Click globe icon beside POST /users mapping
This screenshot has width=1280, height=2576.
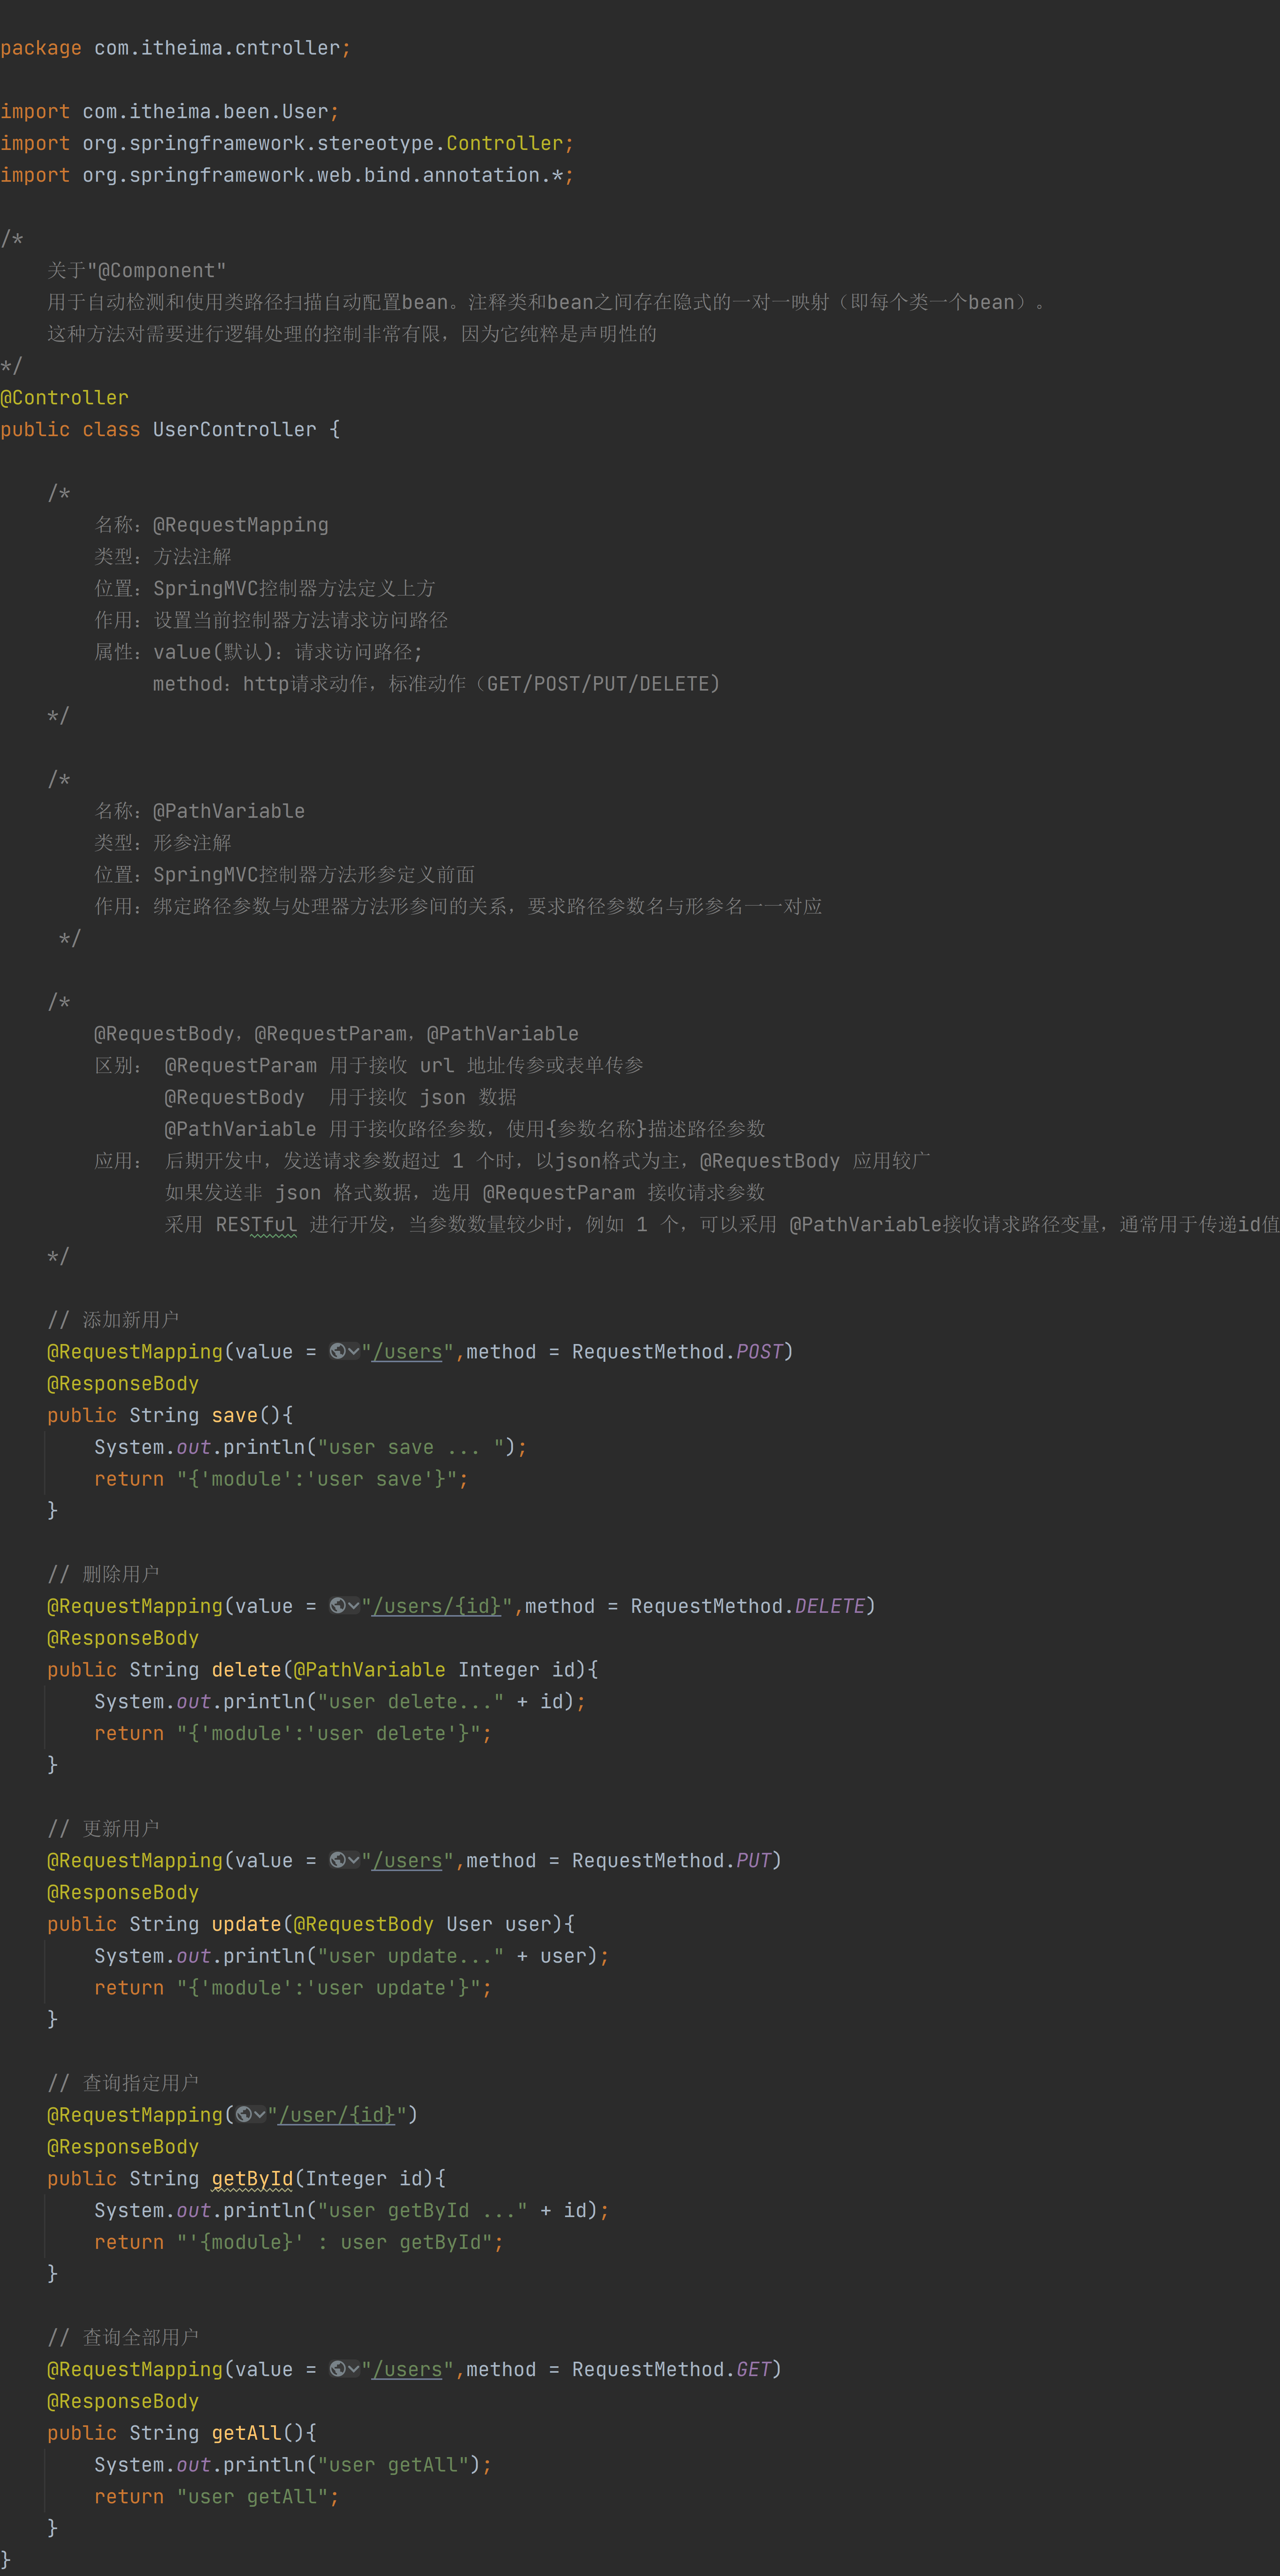tap(338, 1351)
